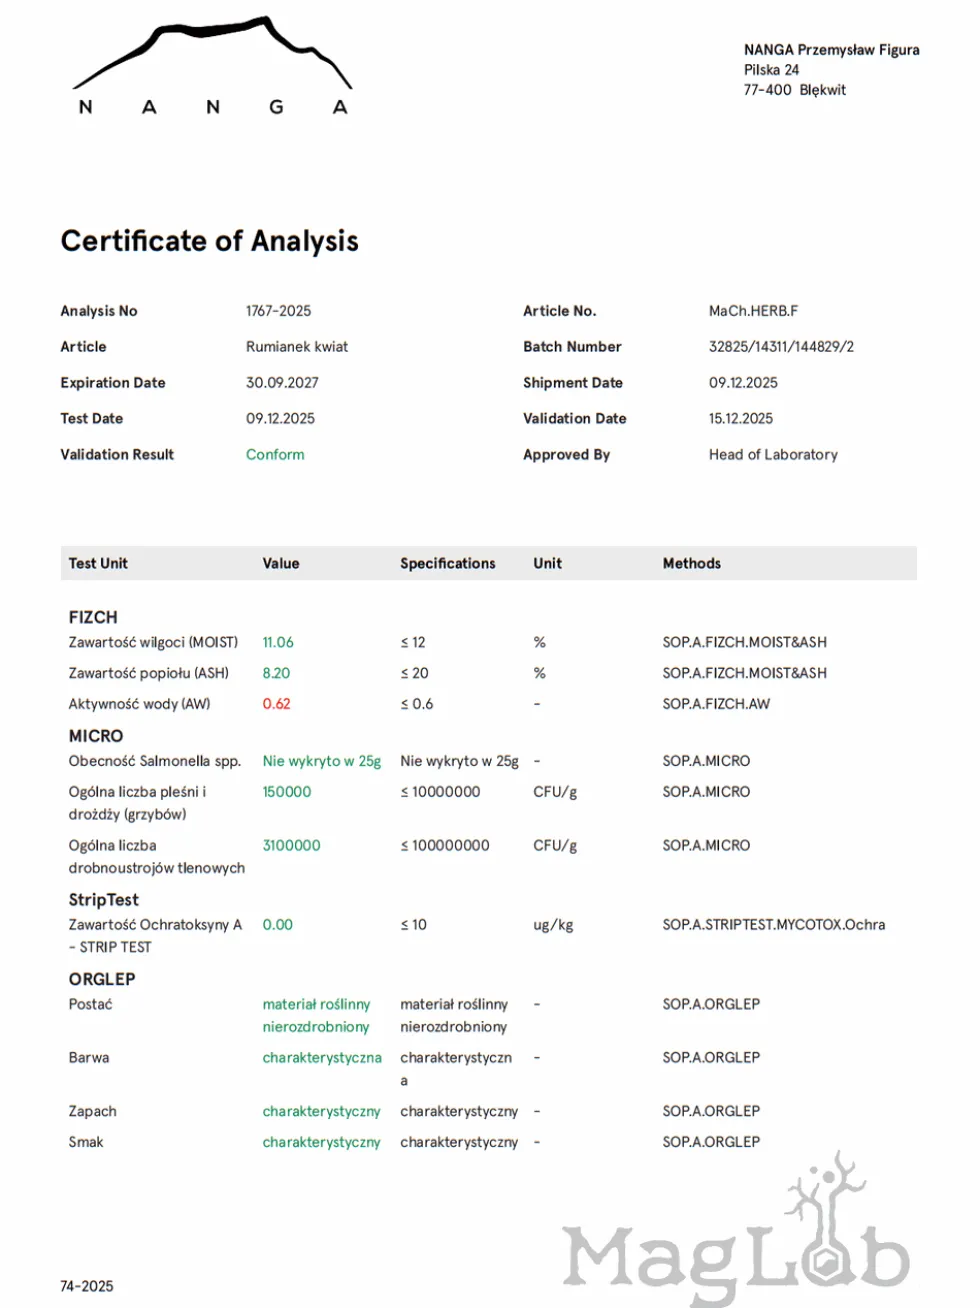Click the "ORGLEP" section heading
The width and height of the screenshot is (980, 1308).
[x=102, y=980]
